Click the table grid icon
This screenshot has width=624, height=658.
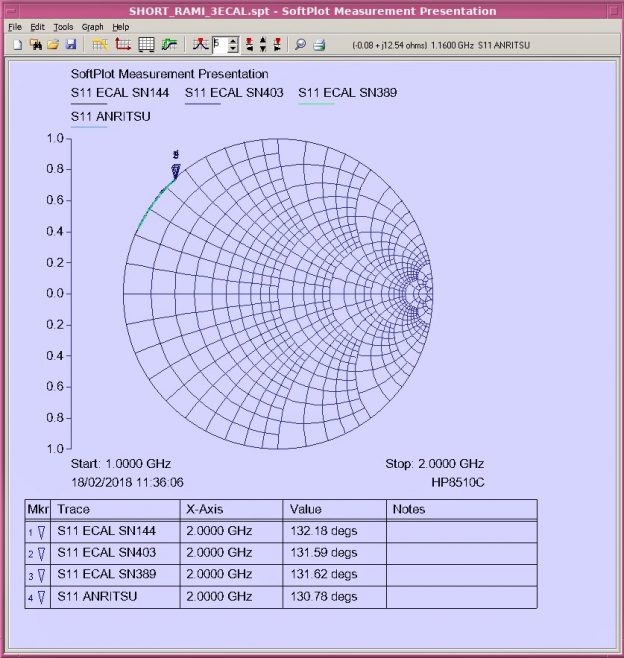click(146, 44)
